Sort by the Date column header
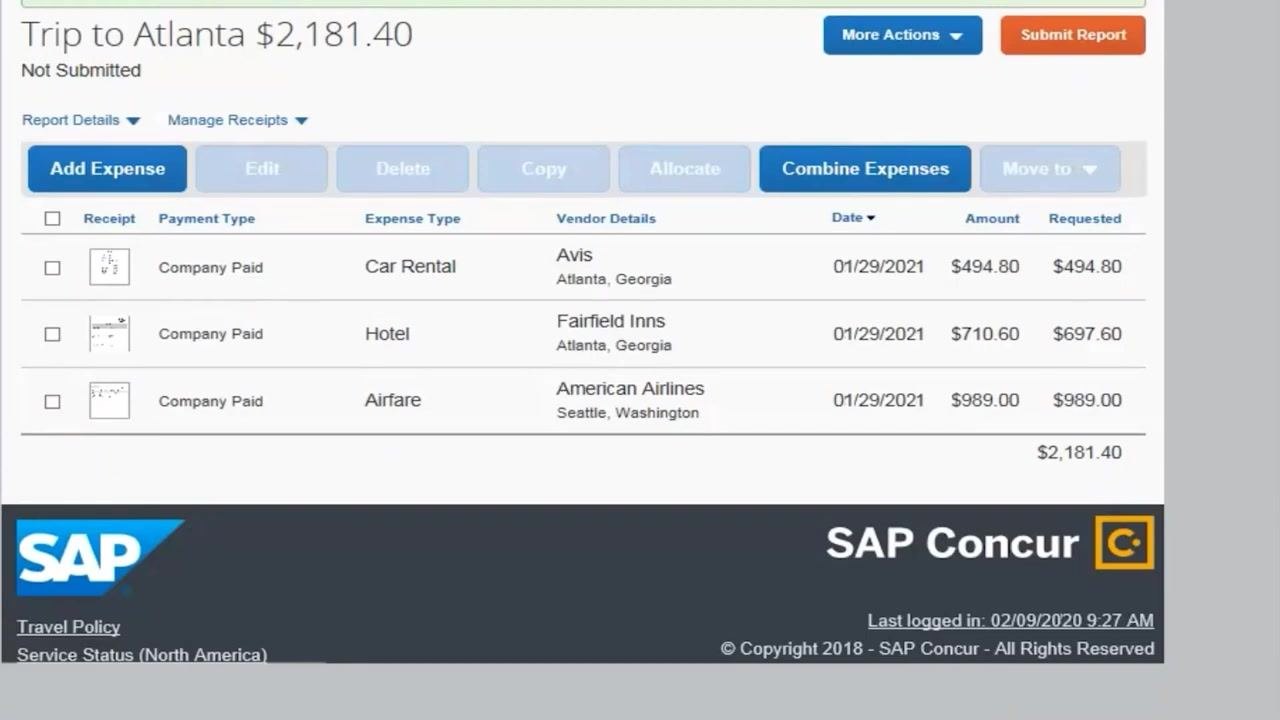The width and height of the screenshot is (1280, 720). pyautogui.click(x=853, y=218)
